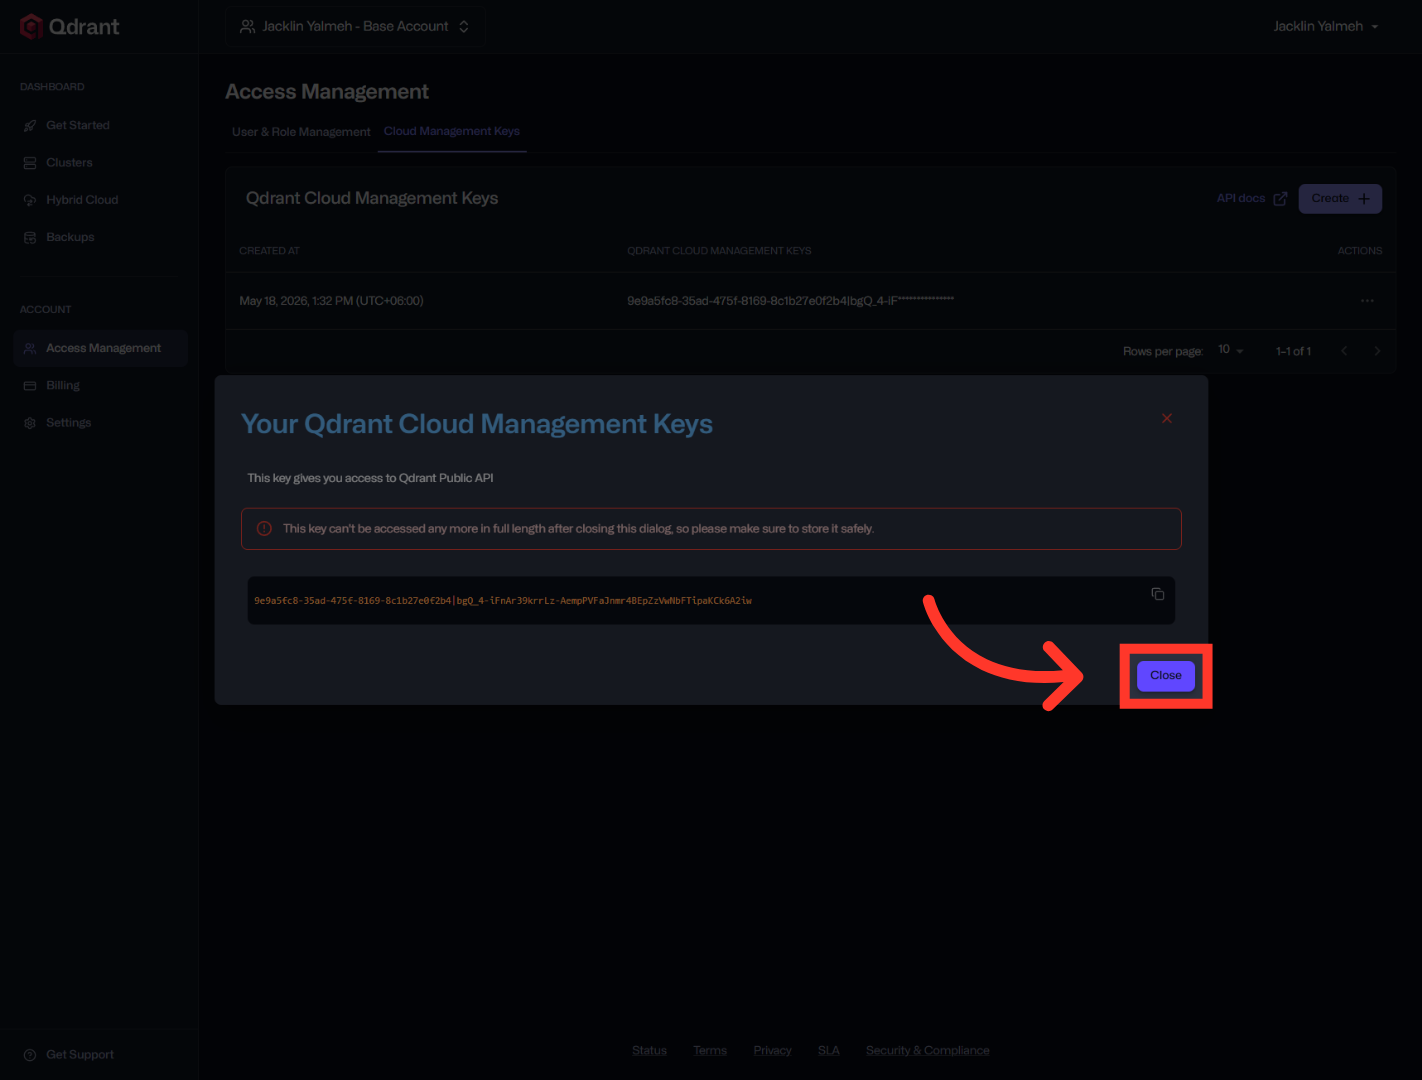Viewport: 1422px width, 1080px height.
Task: Open the Privacy footer link
Action: [x=772, y=1050]
